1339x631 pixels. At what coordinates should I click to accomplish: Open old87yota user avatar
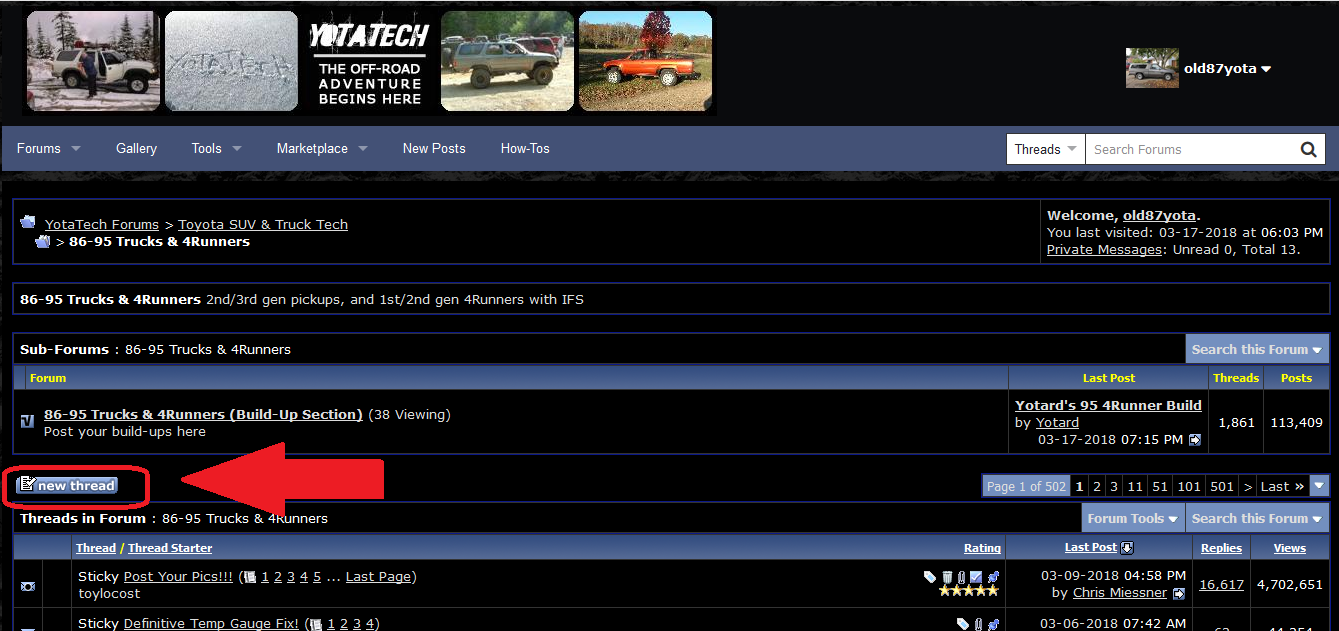click(x=1152, y=68)
